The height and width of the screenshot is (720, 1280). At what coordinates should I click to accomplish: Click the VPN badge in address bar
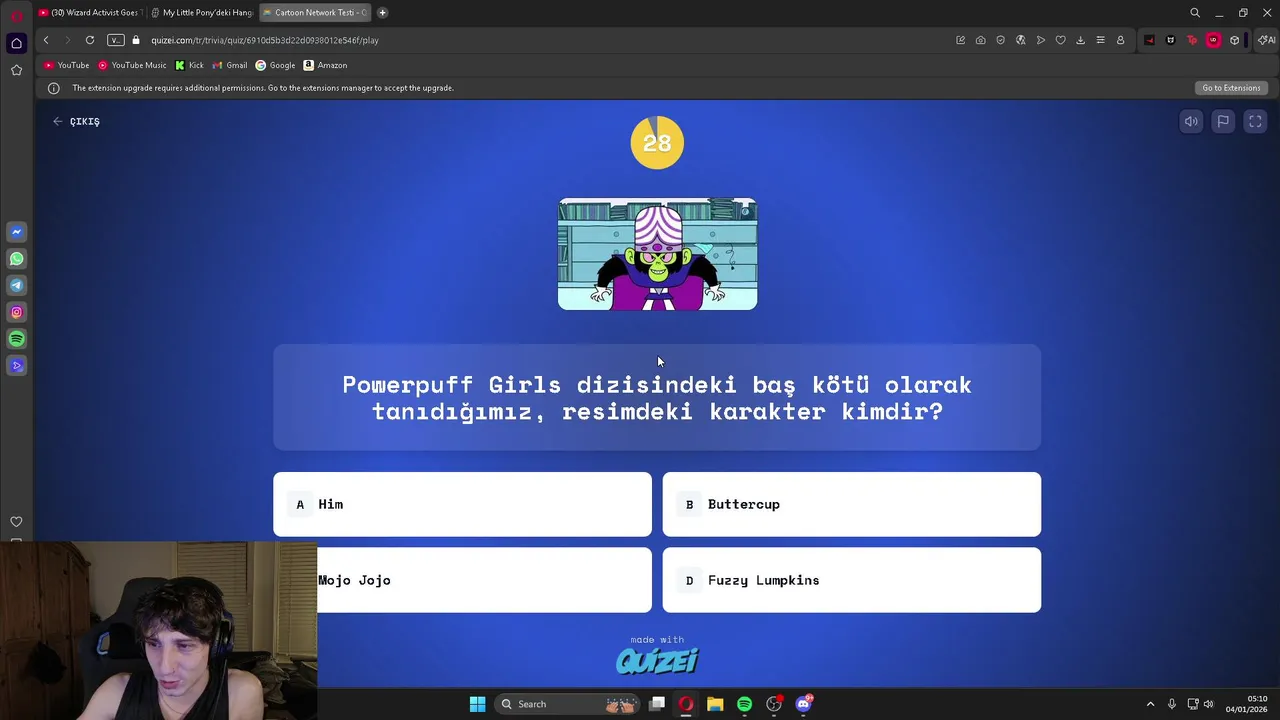pyautogui.click(x=116, y=40)
